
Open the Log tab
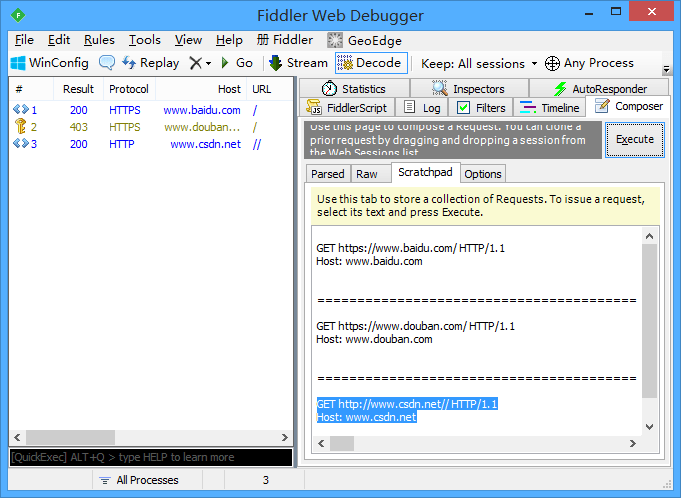[x=422, y=108]
